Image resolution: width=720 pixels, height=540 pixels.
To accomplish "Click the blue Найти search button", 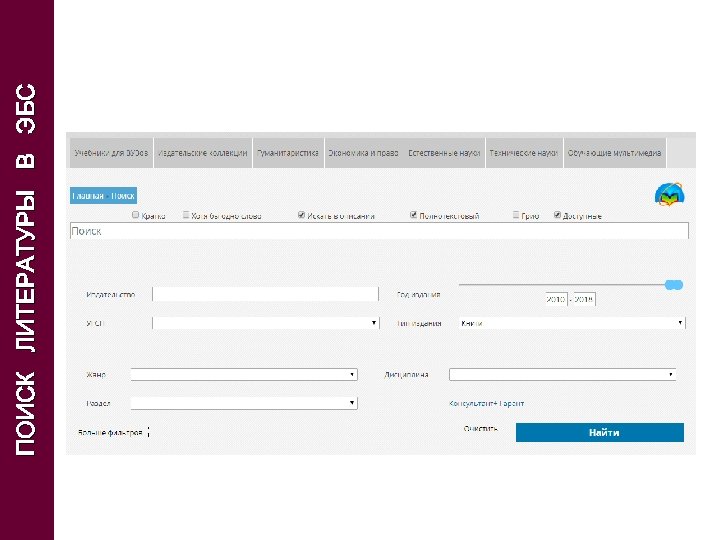I will pyautogui.click(x=600, y=433).
